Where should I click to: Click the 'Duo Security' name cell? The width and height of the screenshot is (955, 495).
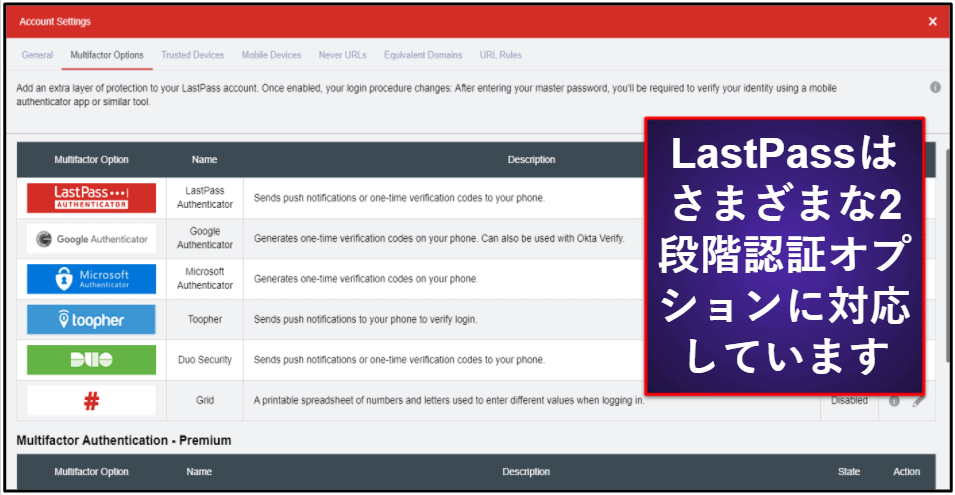[x=205, y=360]
